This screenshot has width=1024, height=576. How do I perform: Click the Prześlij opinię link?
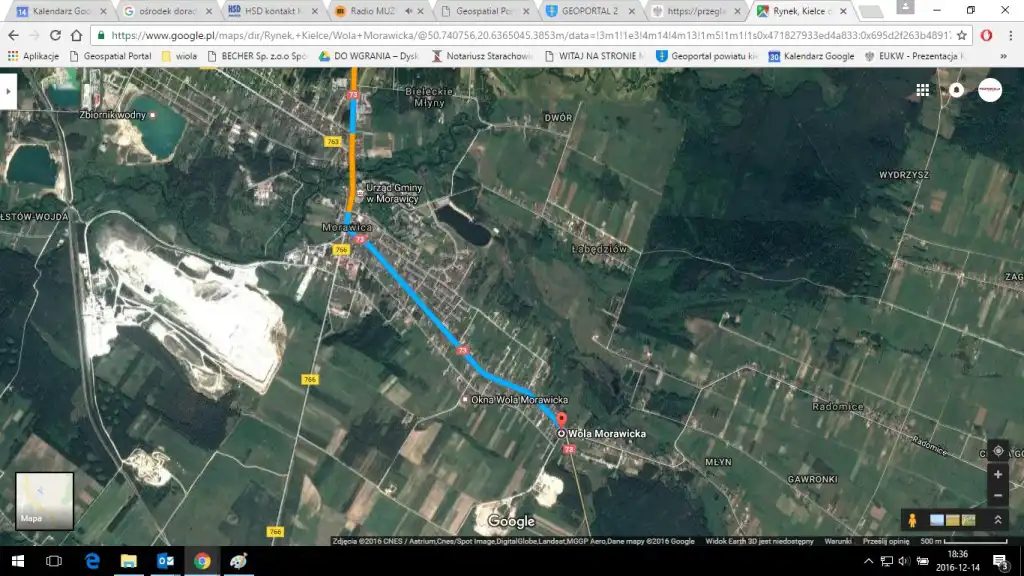click(x=882, y=542)
